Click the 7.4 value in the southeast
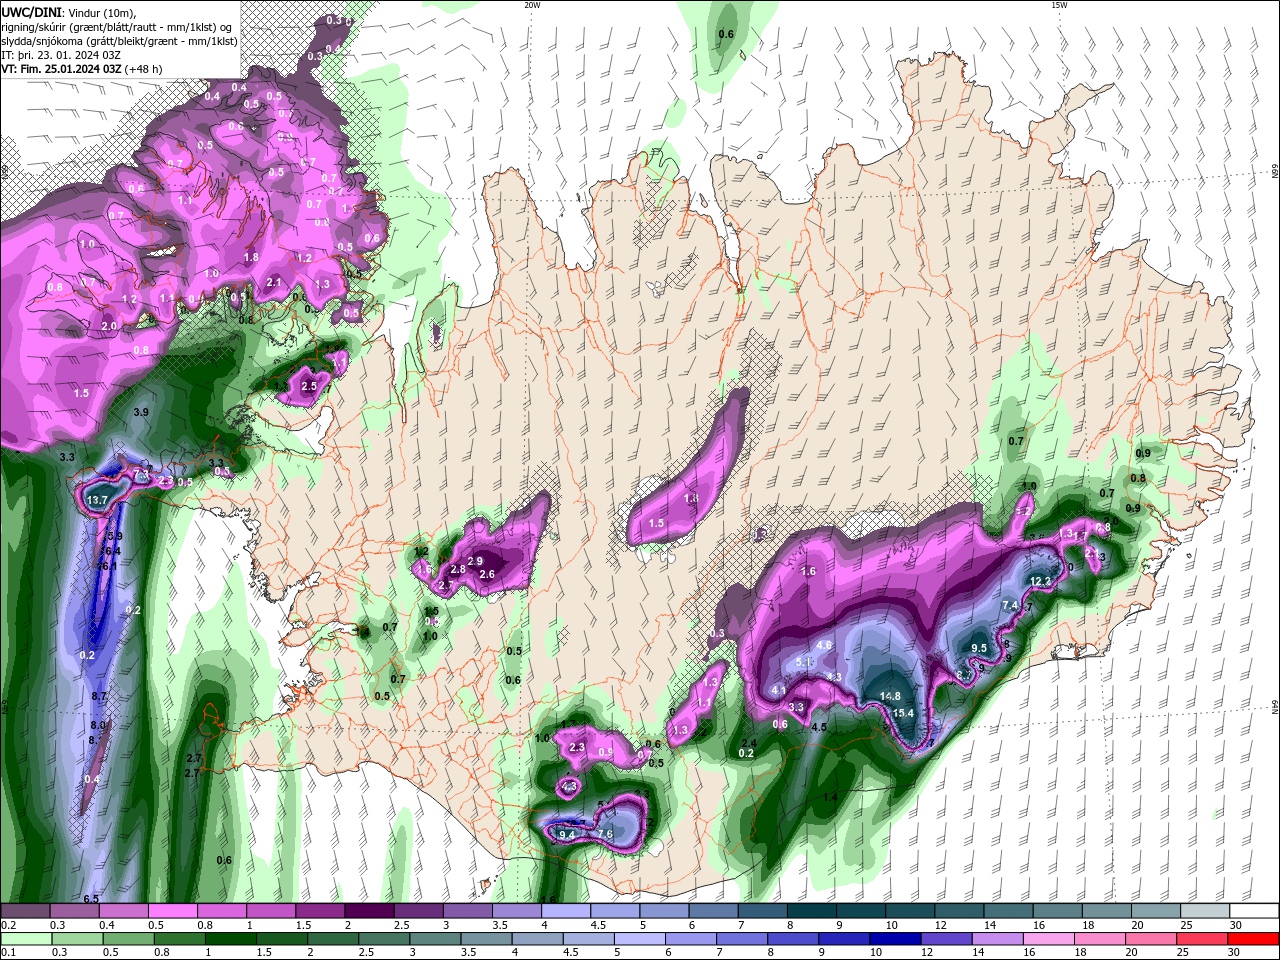The width and height of the screenshot is (1280, 960). tap(1010, 605)
